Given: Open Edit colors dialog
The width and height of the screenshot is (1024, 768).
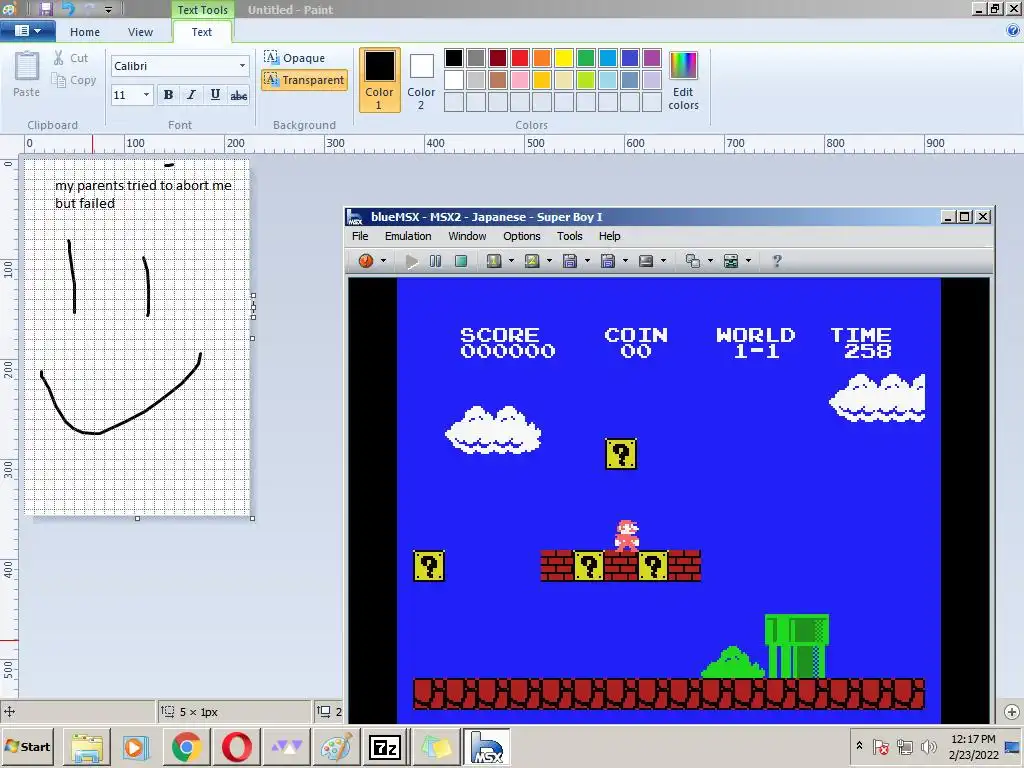Looking at the screenshot, I should (683, 80).
